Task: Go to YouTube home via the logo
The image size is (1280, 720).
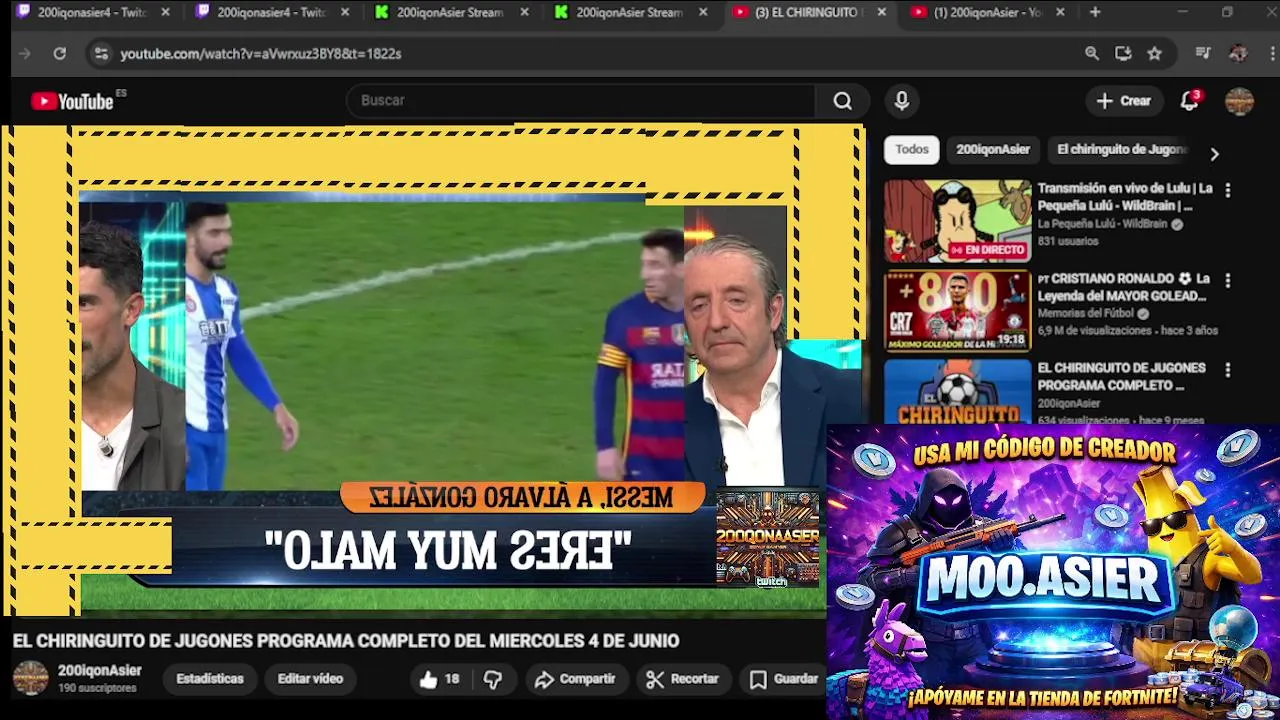Action: [x=72, y=101]
